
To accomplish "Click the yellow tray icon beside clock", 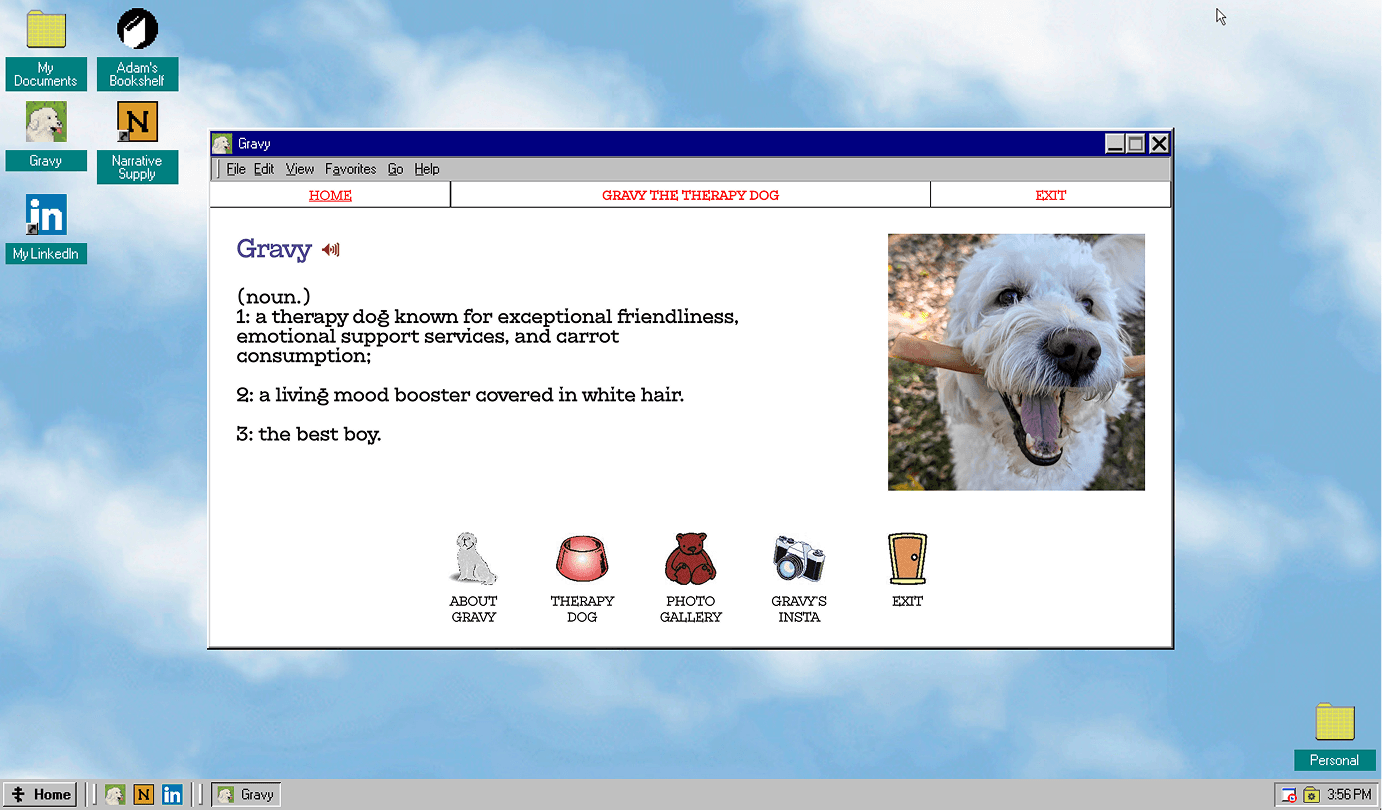I will pyautogui.click(x=1312, y=795).
